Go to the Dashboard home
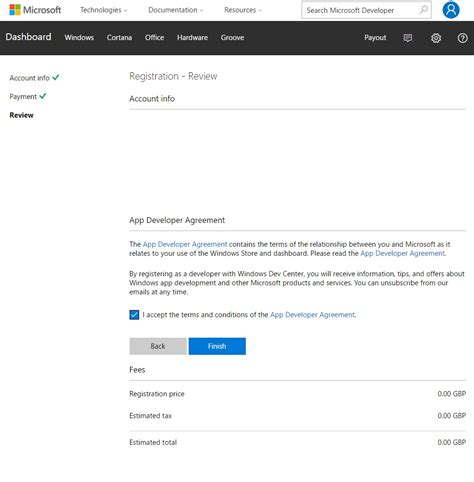This screenshot has width=474, height=482. (28, 37)
